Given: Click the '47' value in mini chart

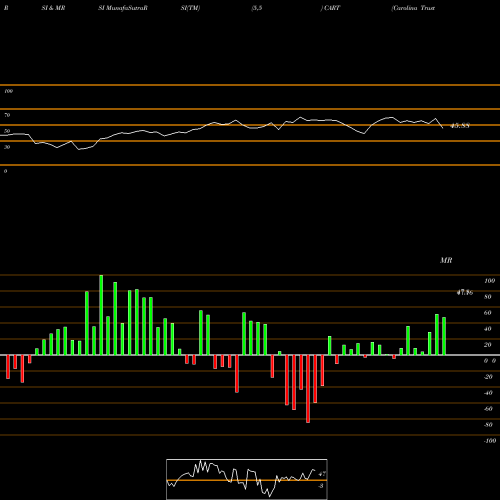Looking at the screenshot, I should click(322, 474).
